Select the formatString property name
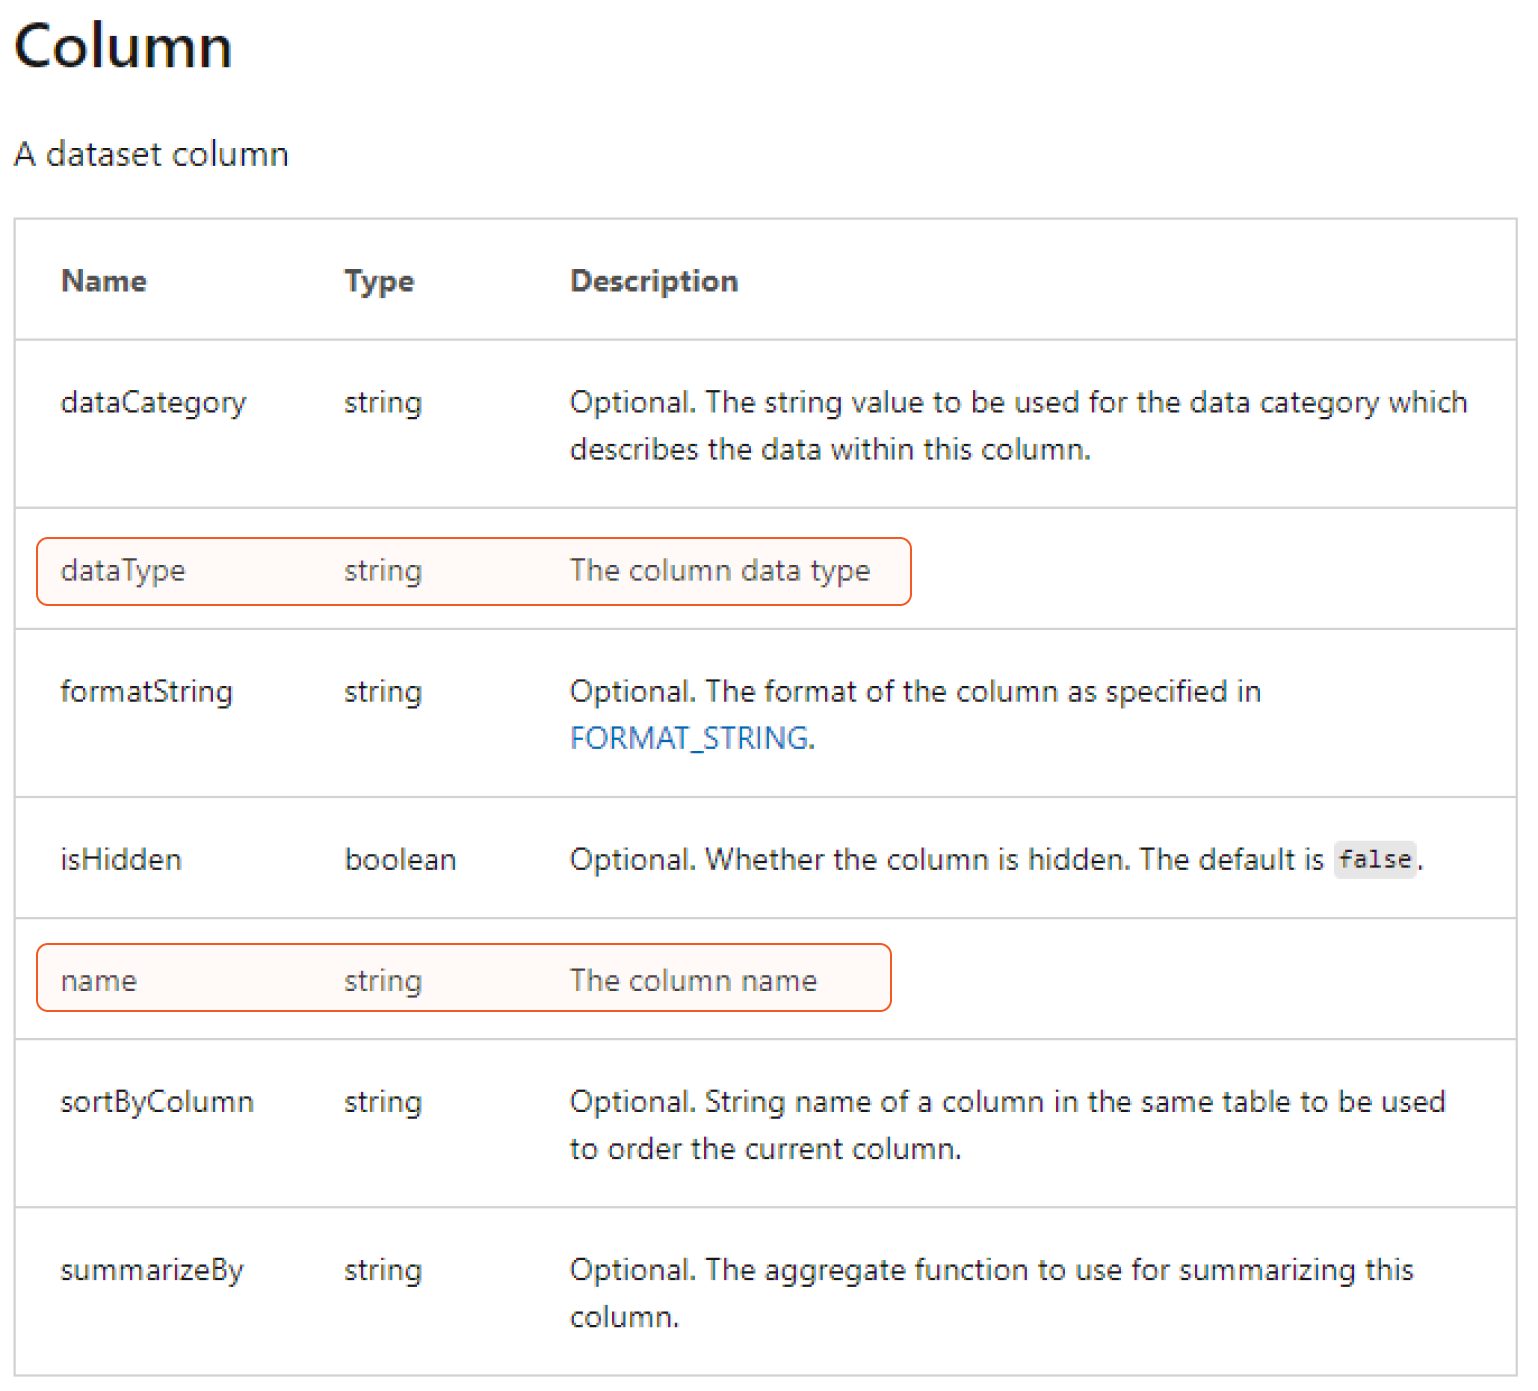 (x=146, y=691)
